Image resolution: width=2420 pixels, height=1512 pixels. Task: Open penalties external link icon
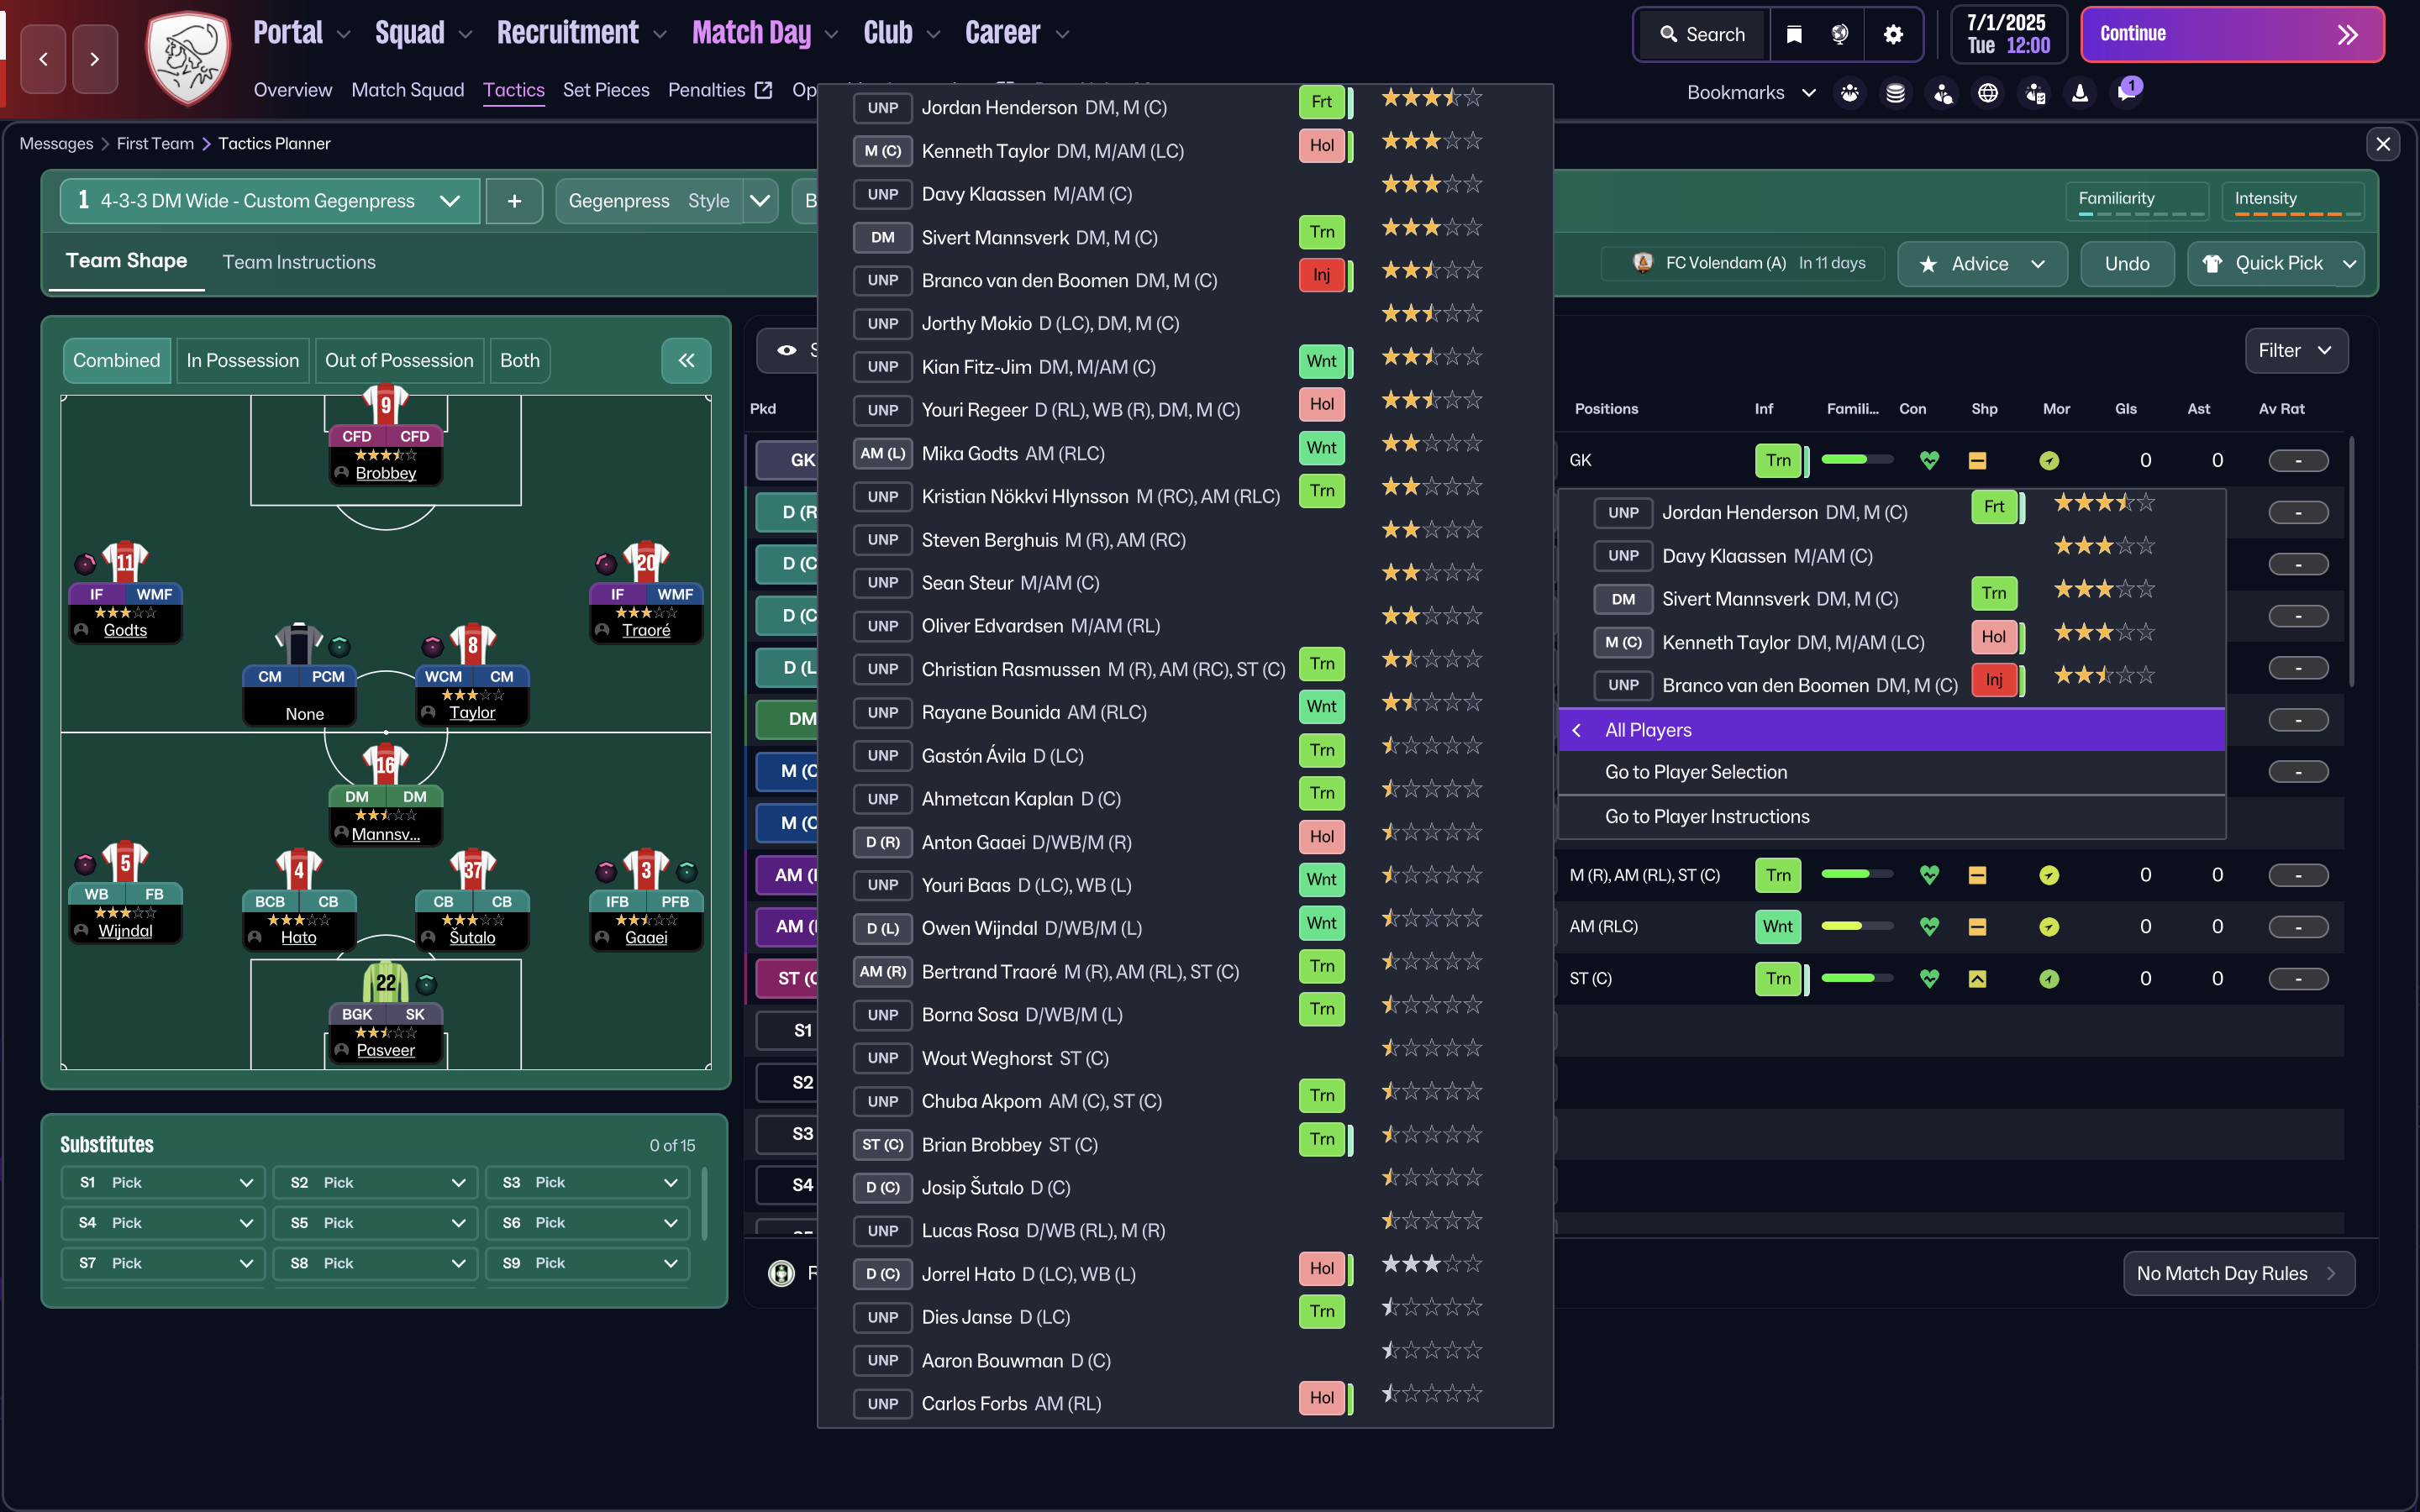(x=764, y=90)
